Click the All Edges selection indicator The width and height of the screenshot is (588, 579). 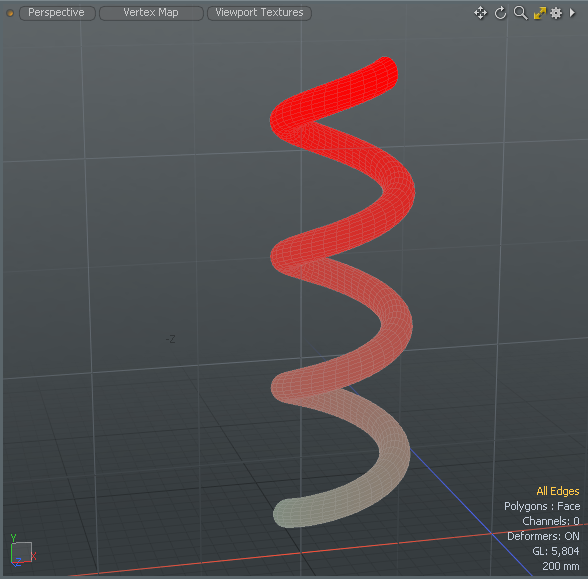click(x=558, y=491)
